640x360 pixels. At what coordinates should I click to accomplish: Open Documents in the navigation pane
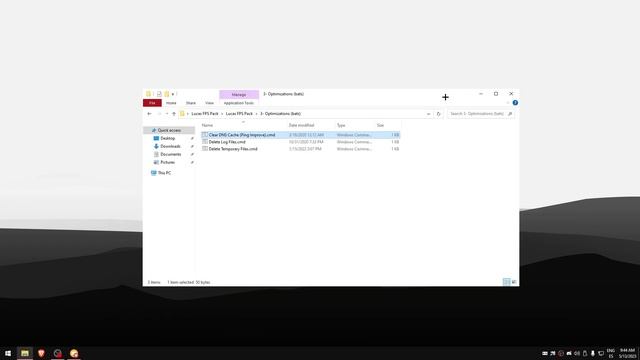point(171,154)
